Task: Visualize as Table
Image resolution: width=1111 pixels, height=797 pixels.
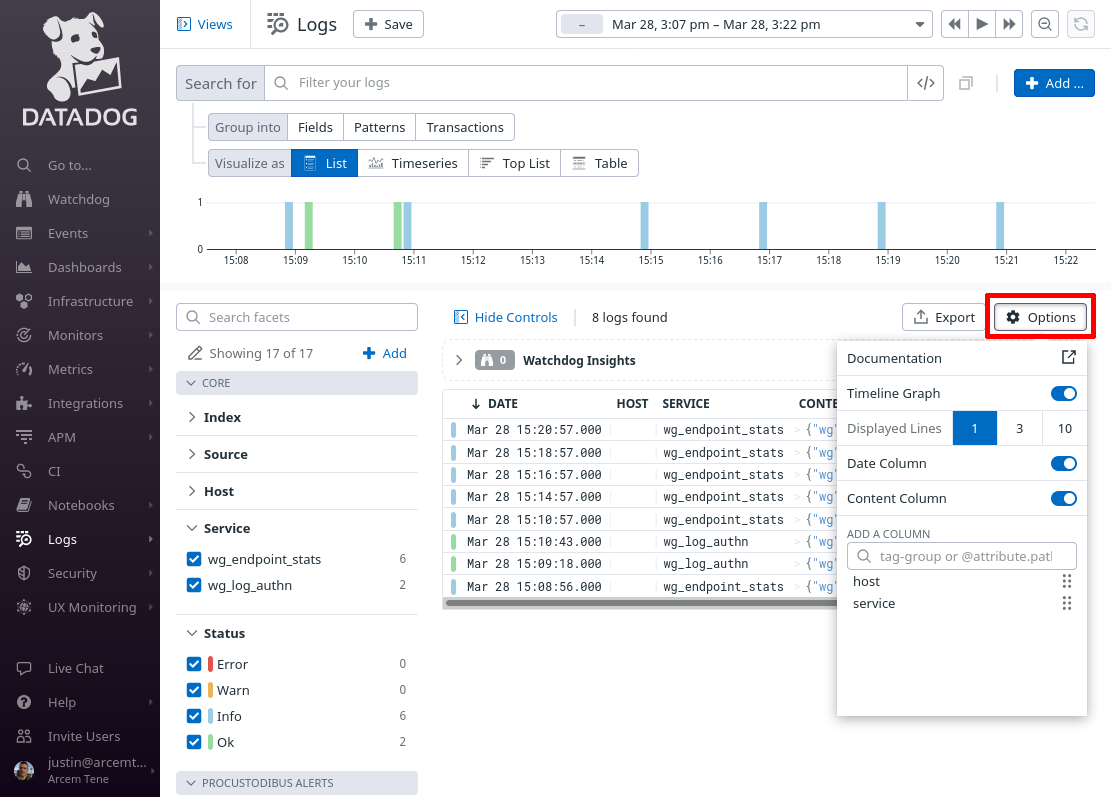Action: click(599, 163)
